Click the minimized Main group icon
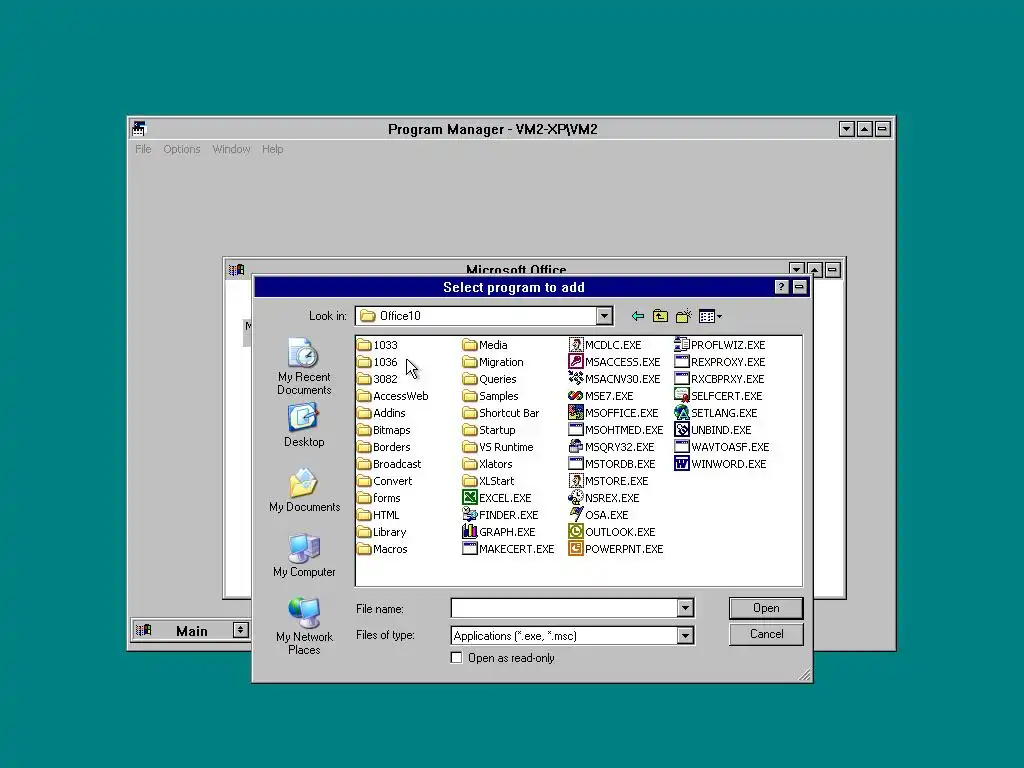The image size is (1024, 768). point(143,630)
